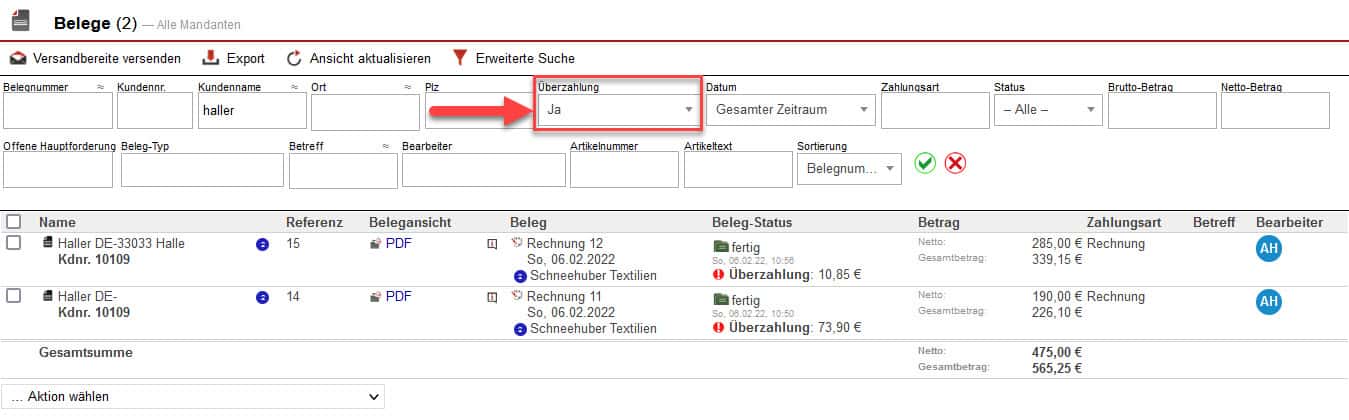
Task: Open PDF icon for Rechnung 11
Action: click(375, 297)
